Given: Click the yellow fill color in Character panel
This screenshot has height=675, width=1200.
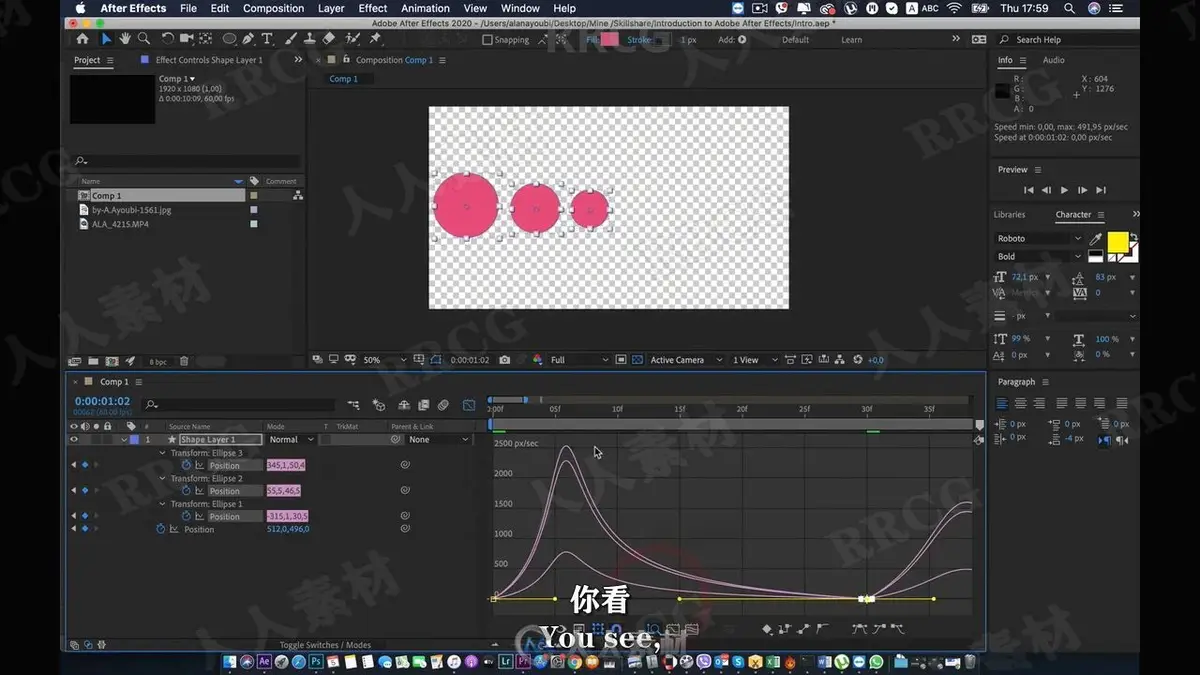Looking at the screenshot, I should pos(1116,241).
